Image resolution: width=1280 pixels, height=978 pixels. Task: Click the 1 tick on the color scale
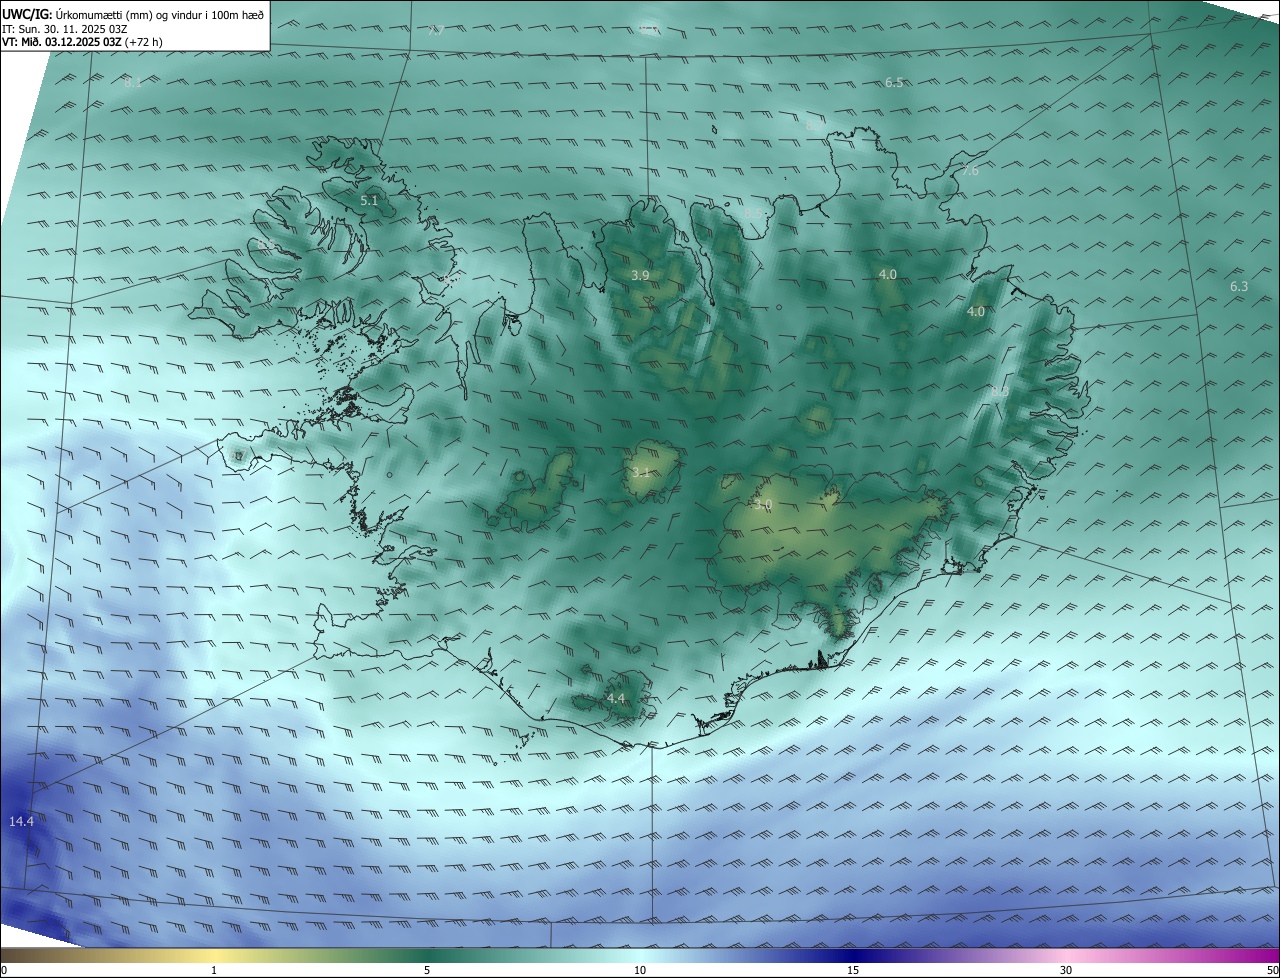214,971
